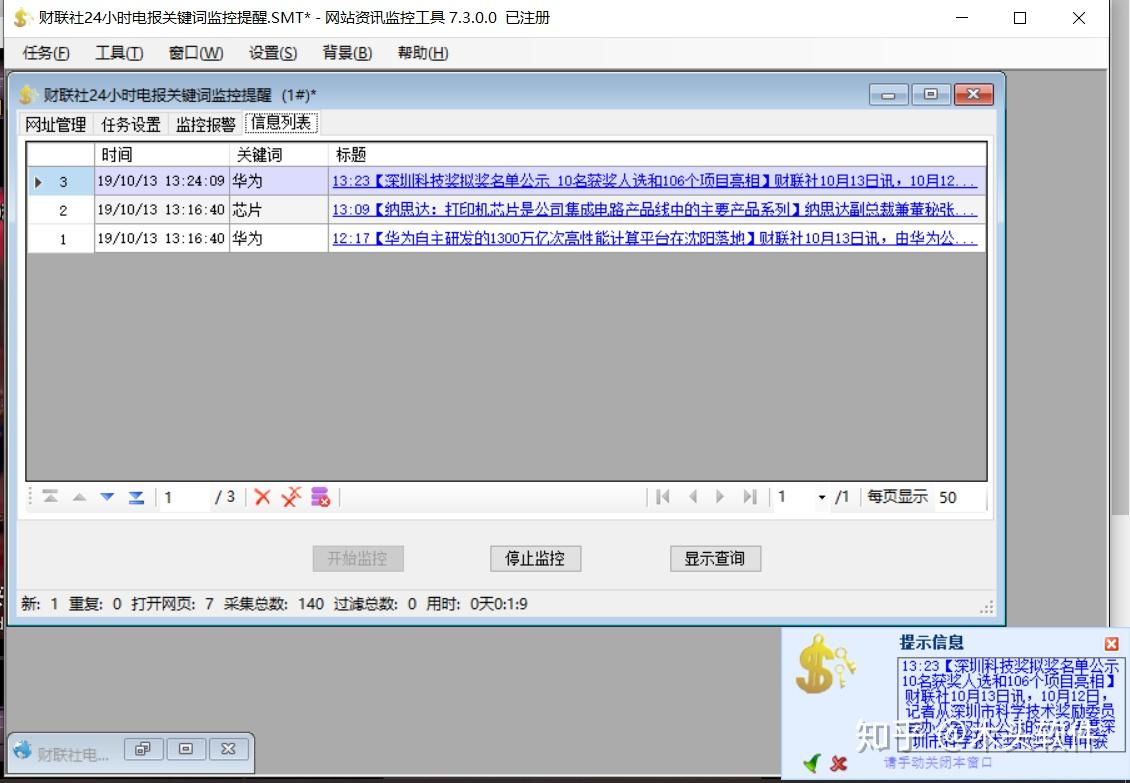
Task: Maximize the inner monitoring child window
Action: [930, 94]
